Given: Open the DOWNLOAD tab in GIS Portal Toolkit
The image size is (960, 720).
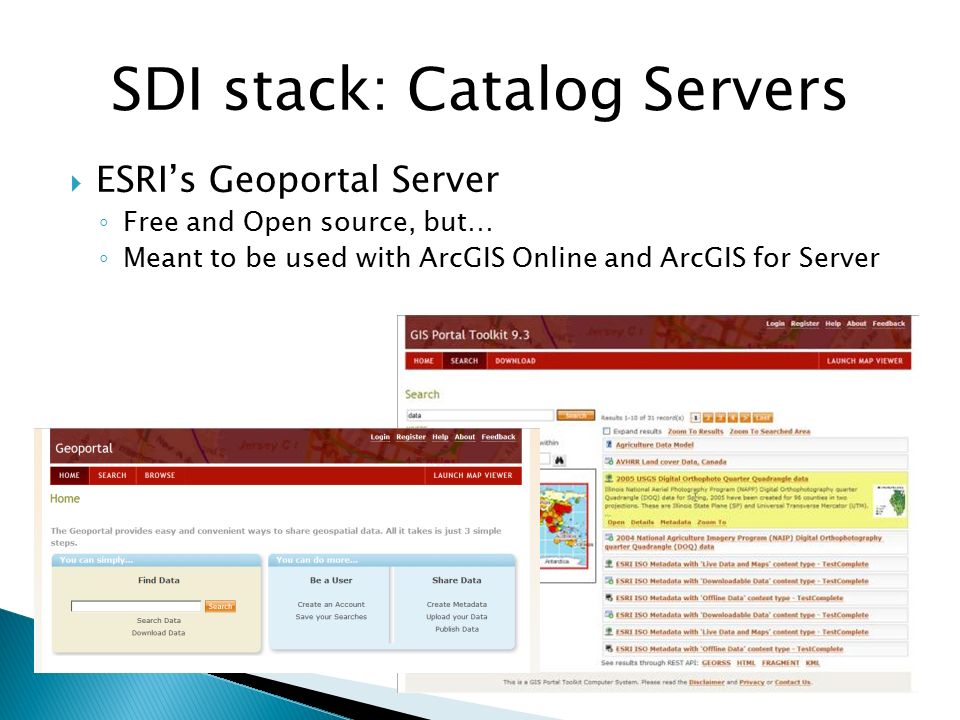Looking at the screenshot, I should [516, 361].
